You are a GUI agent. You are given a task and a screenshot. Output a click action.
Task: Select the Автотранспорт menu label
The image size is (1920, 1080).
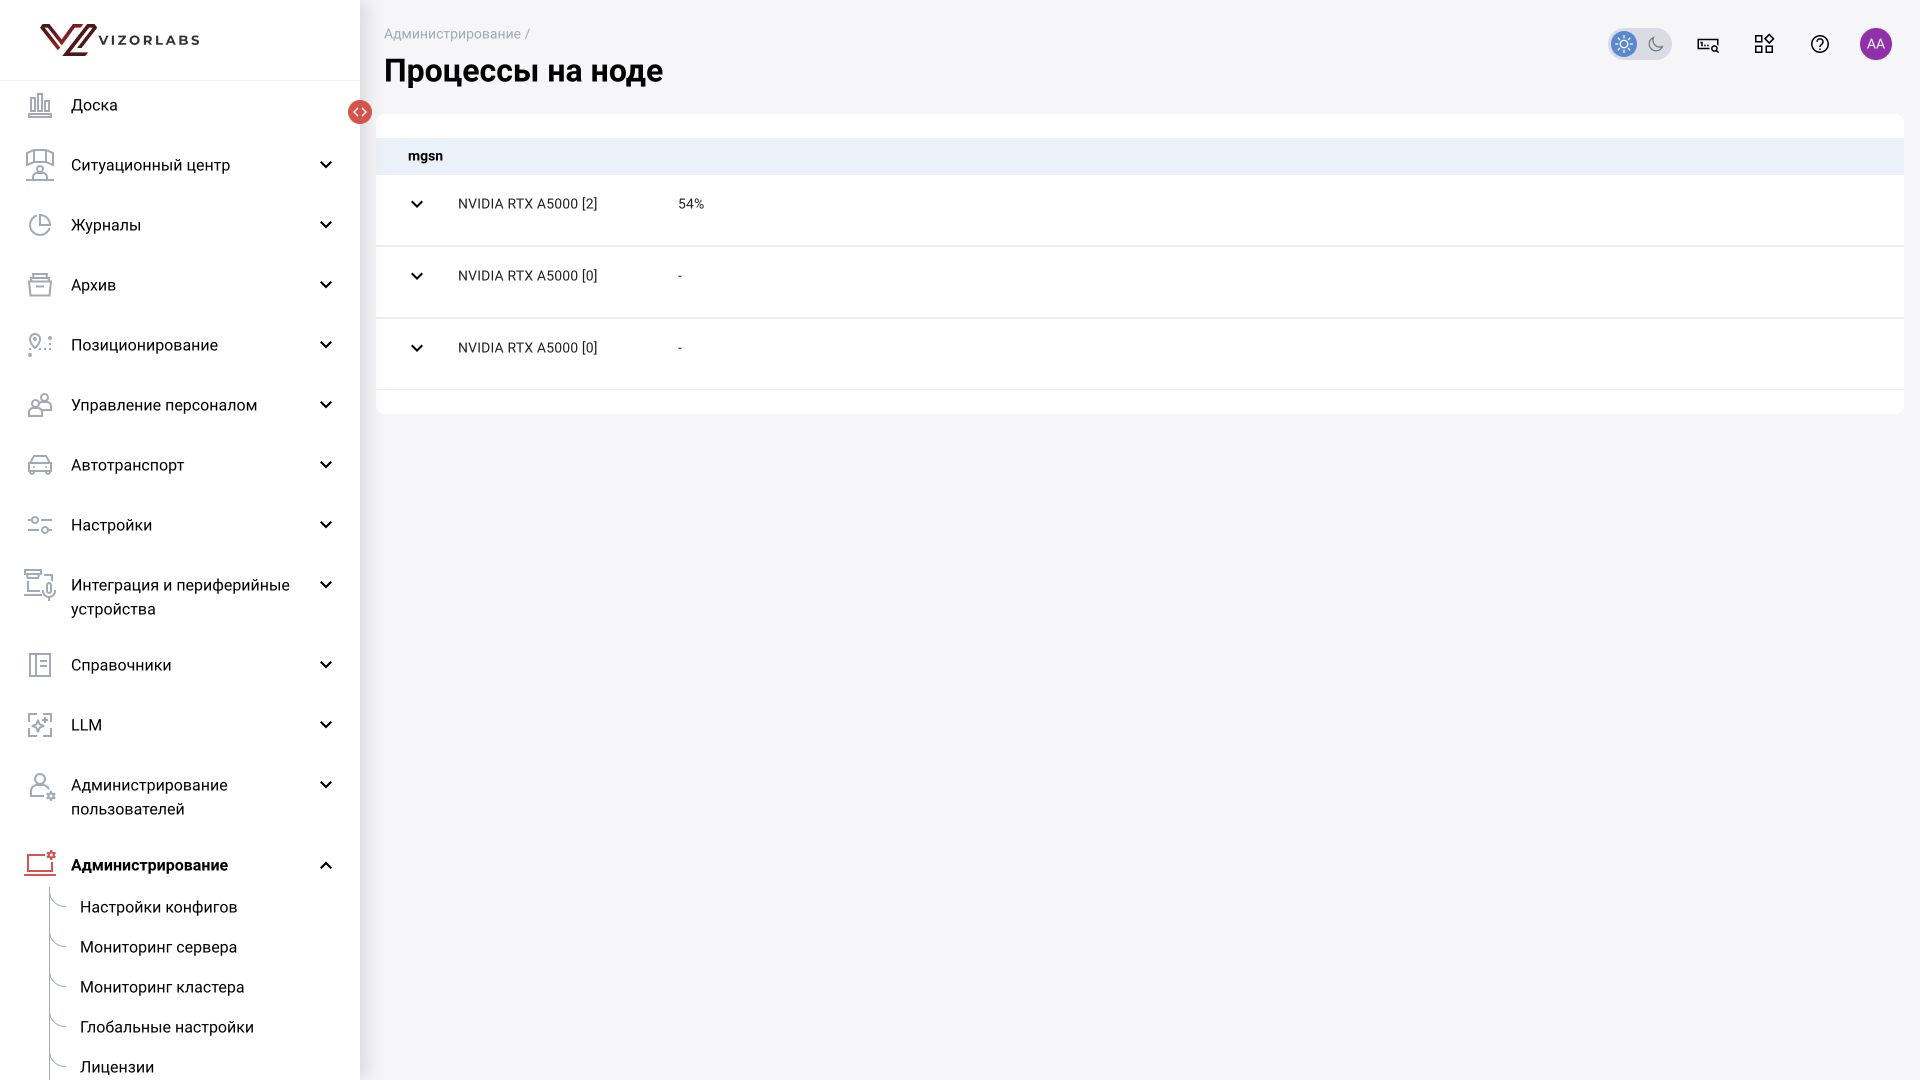pos(128,465)
